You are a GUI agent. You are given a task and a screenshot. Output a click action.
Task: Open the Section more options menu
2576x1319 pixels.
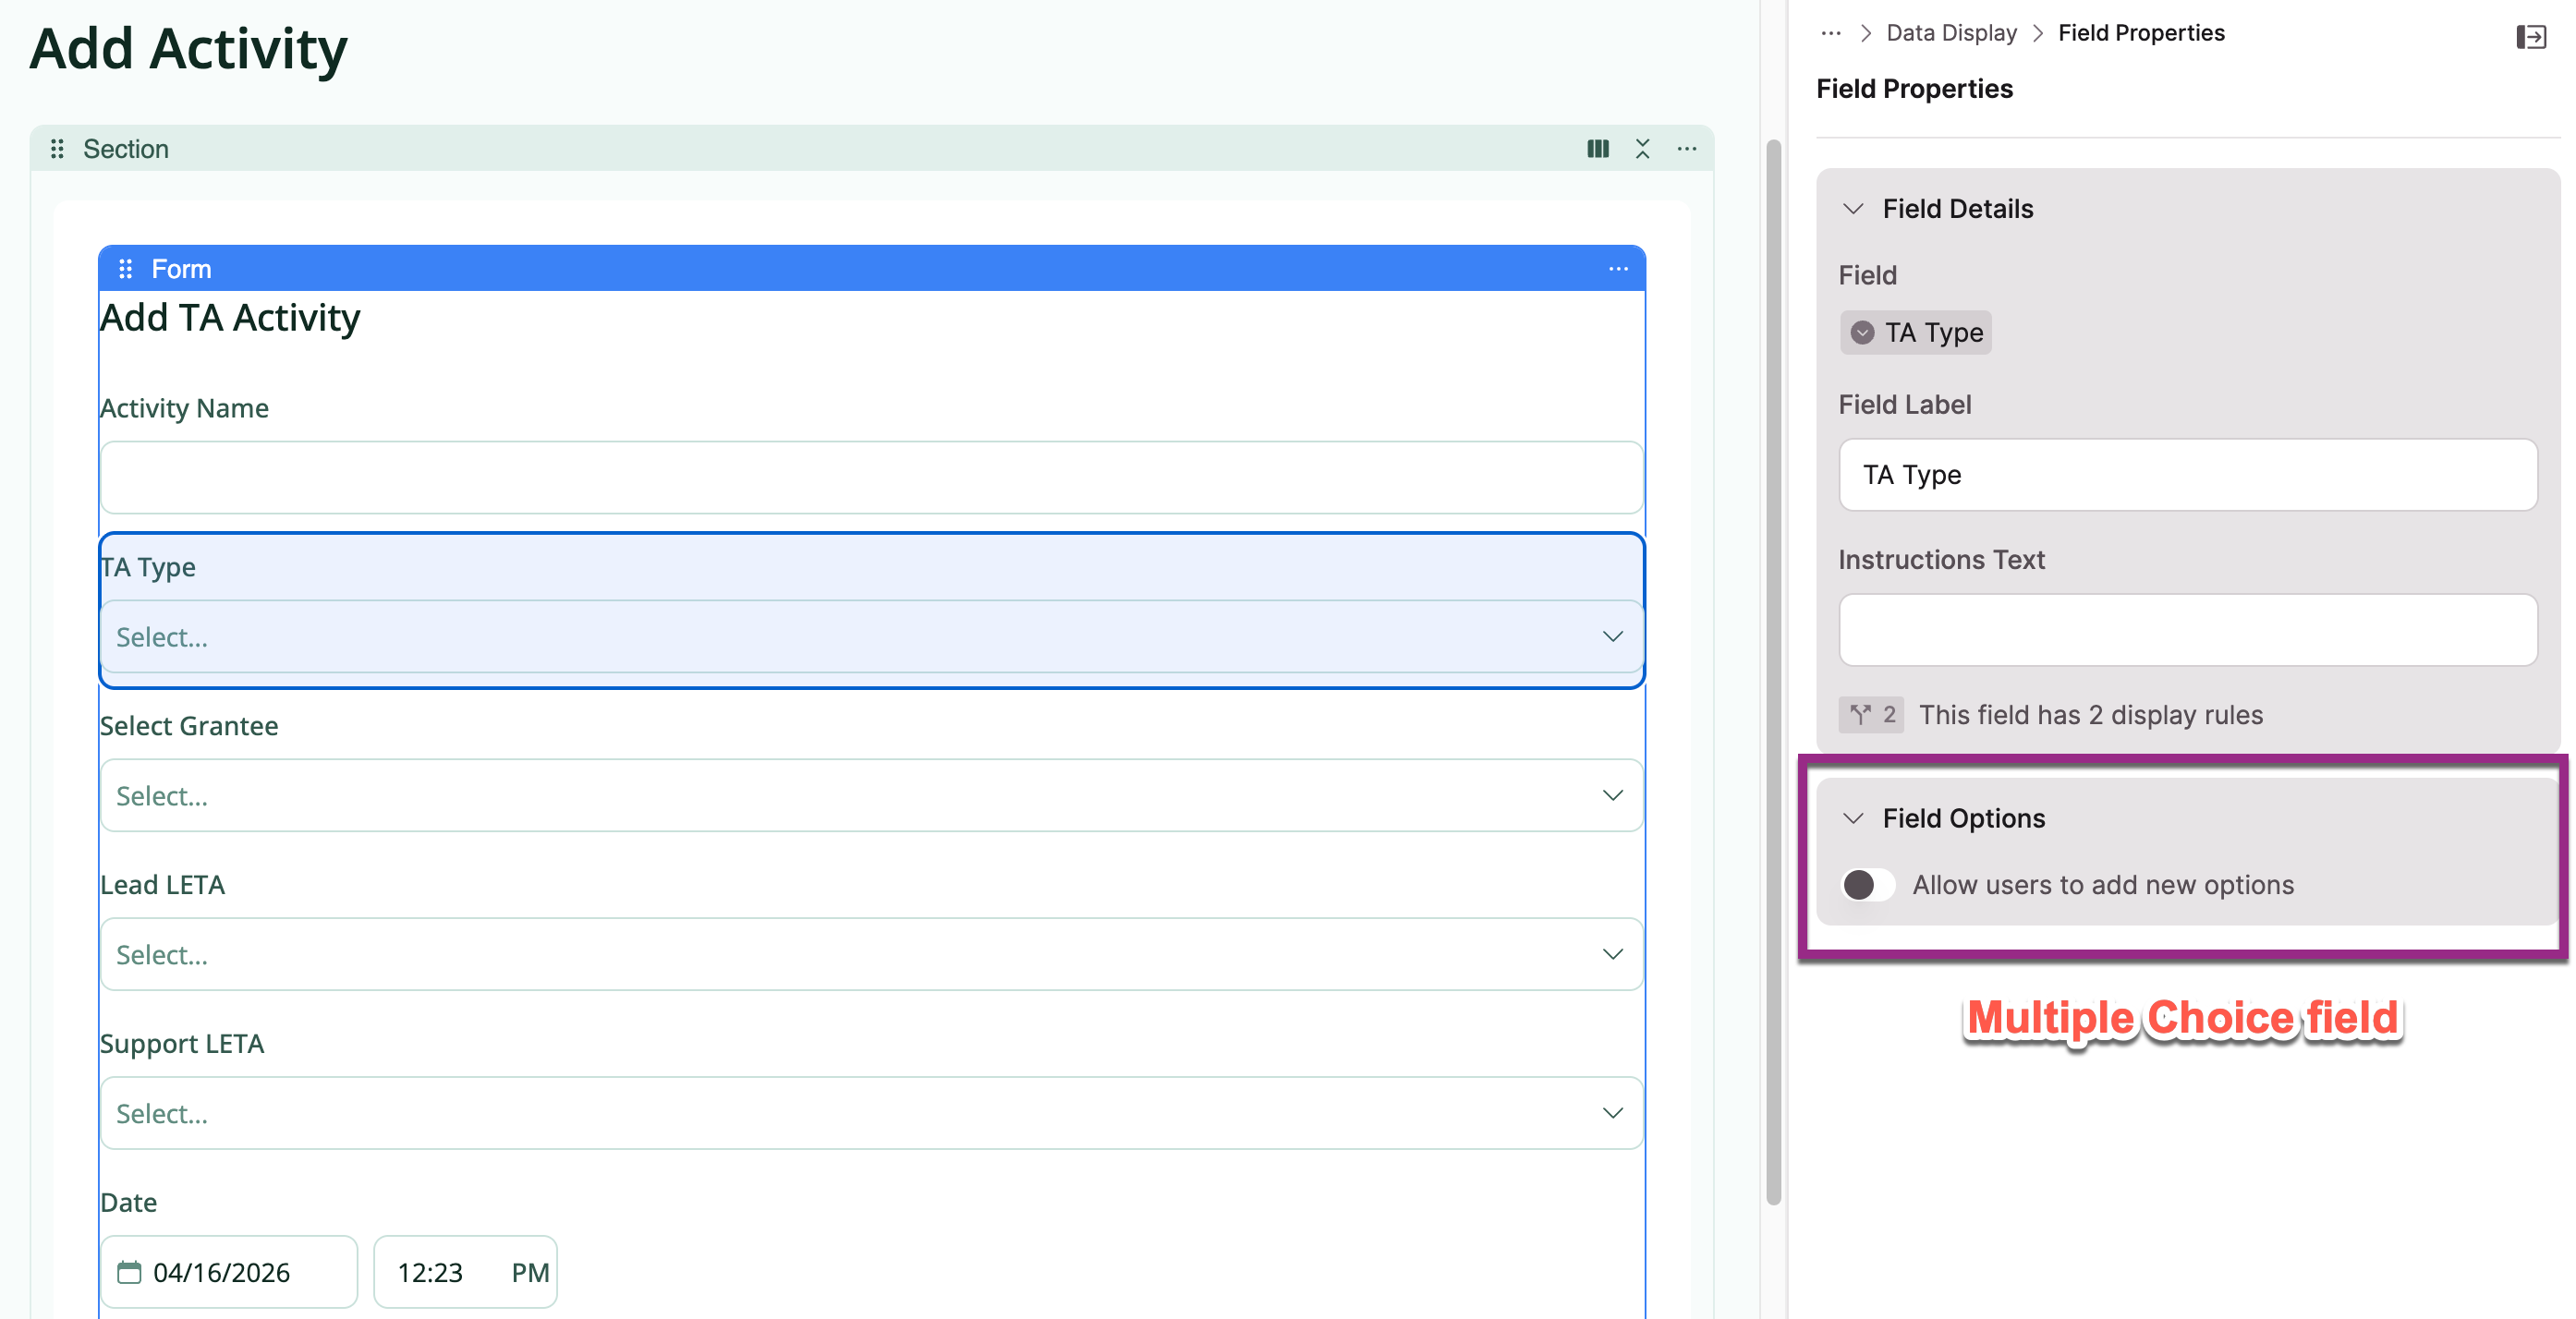pyautogui.click(x=1687, y=149)
